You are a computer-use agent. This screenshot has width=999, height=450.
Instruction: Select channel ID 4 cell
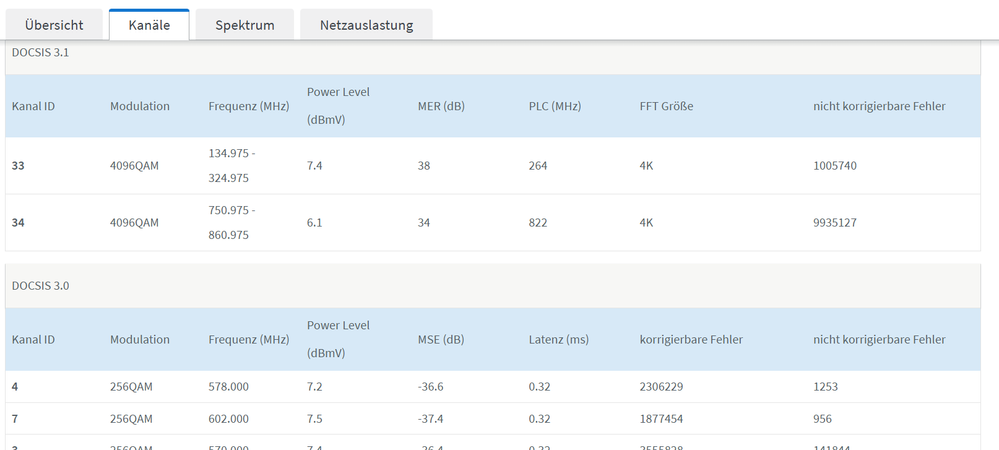(15, 387)
